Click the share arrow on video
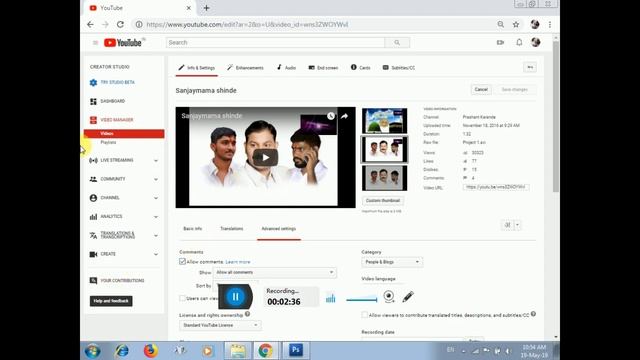The height and width of the screenshot is (360, 640). coord(344,116)
